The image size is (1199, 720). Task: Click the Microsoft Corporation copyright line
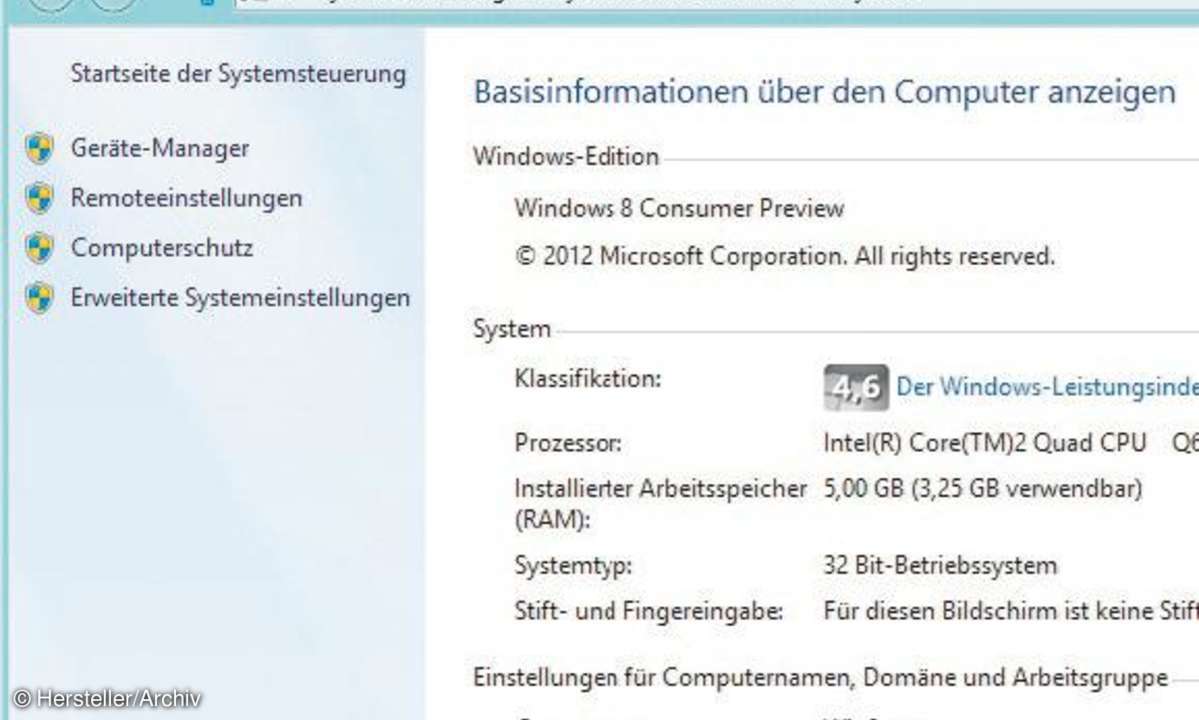click(785, 256)
